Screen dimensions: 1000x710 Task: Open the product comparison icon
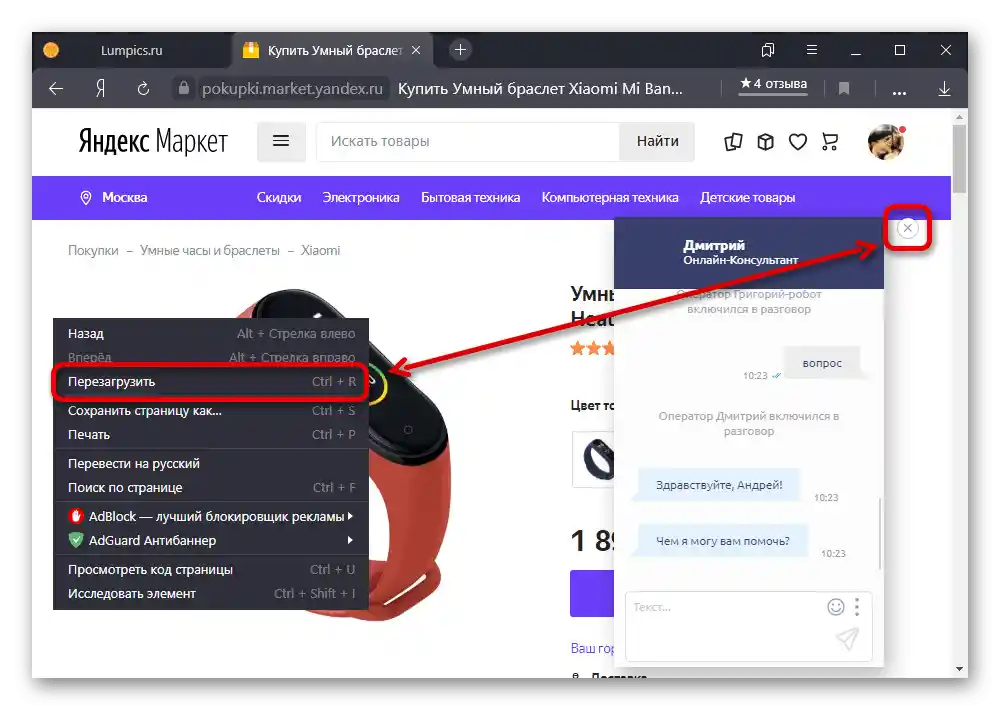click(733, 141)
